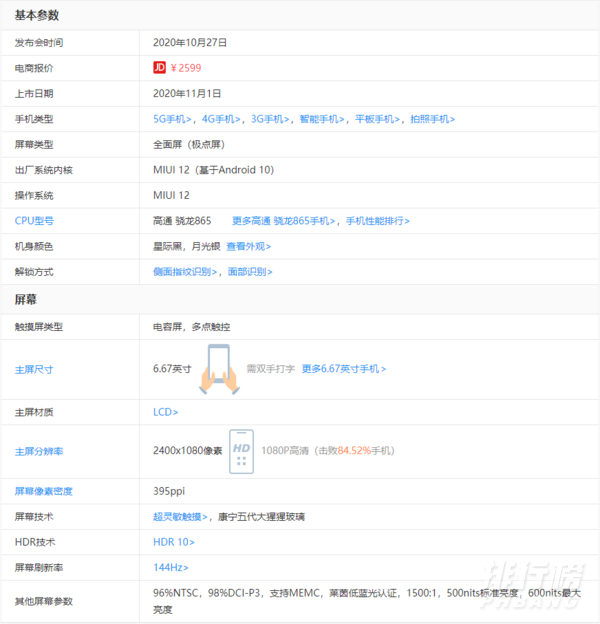The image size is (600, 624).
Task: Open the 面部识别 link
Action: [250, 272]
